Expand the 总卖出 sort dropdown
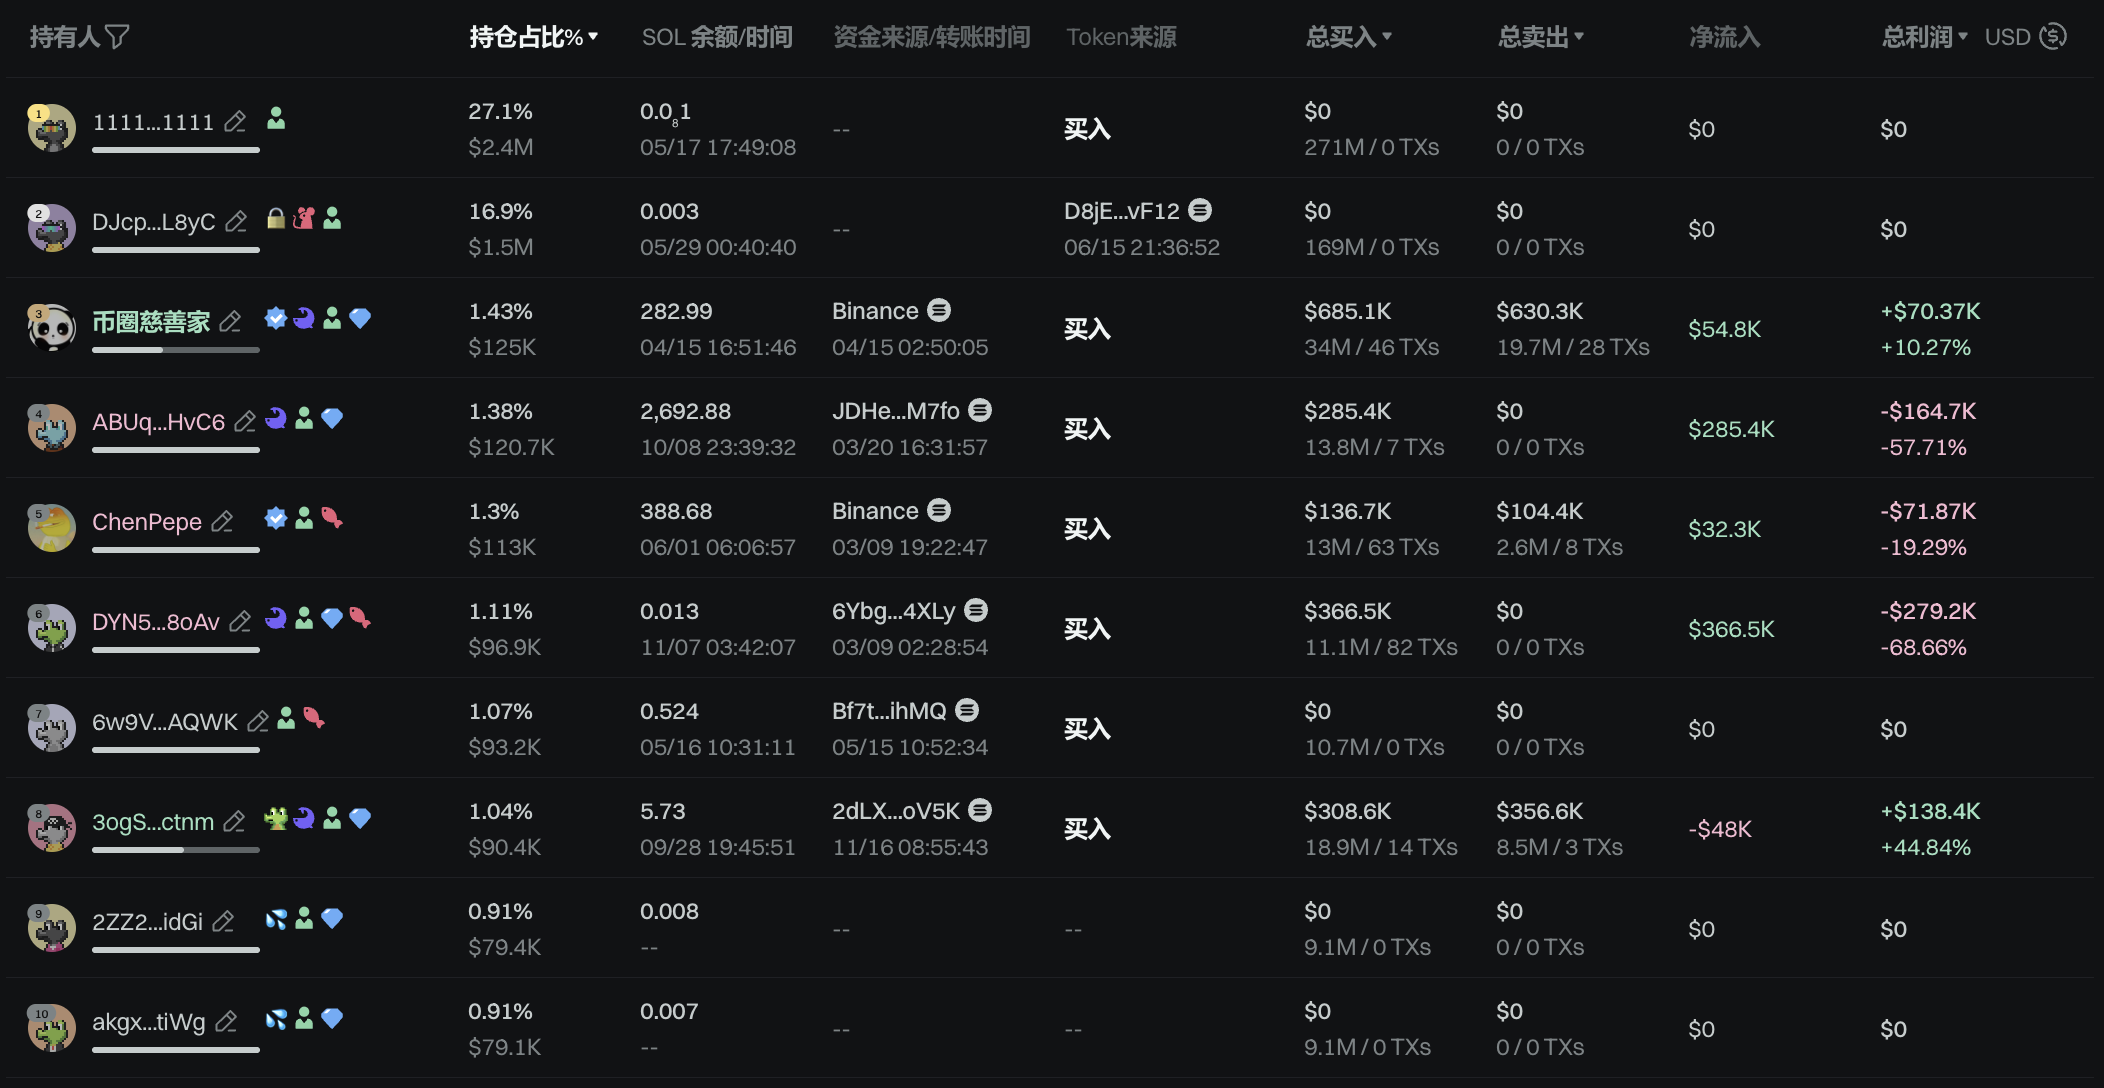Viewport: 2104px width, 1088px height. pos(1579,37)
